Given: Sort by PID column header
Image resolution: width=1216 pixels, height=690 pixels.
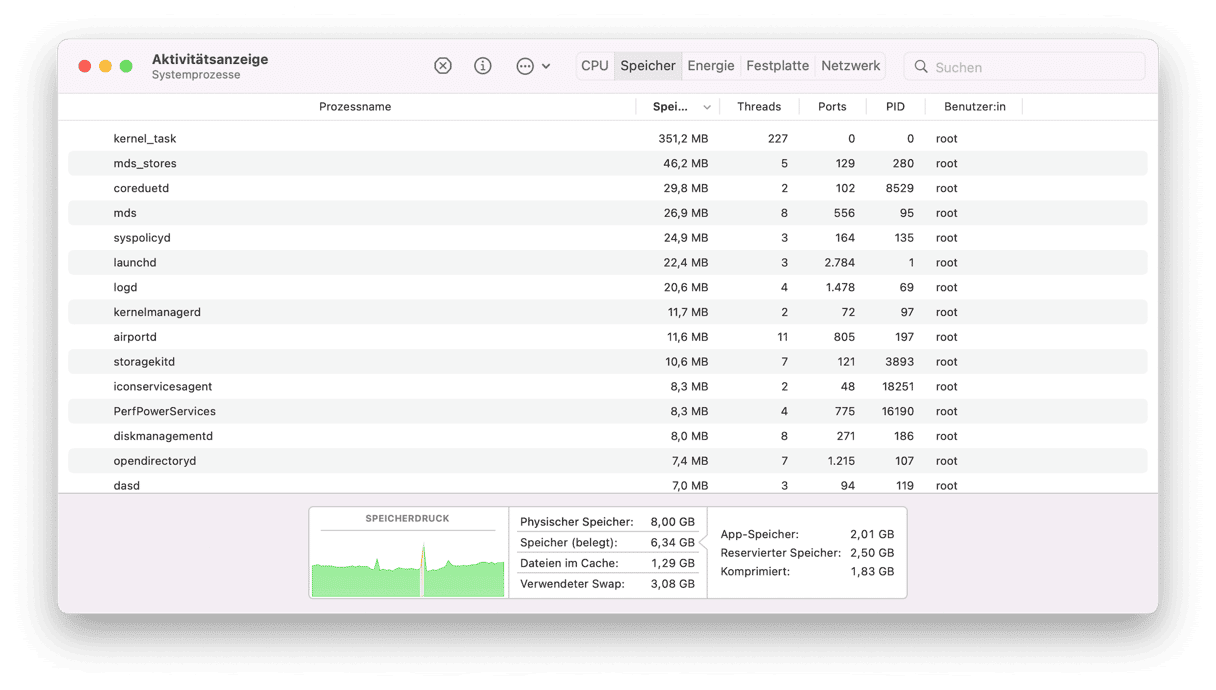Looking at the screenshot, I should 895,107.
